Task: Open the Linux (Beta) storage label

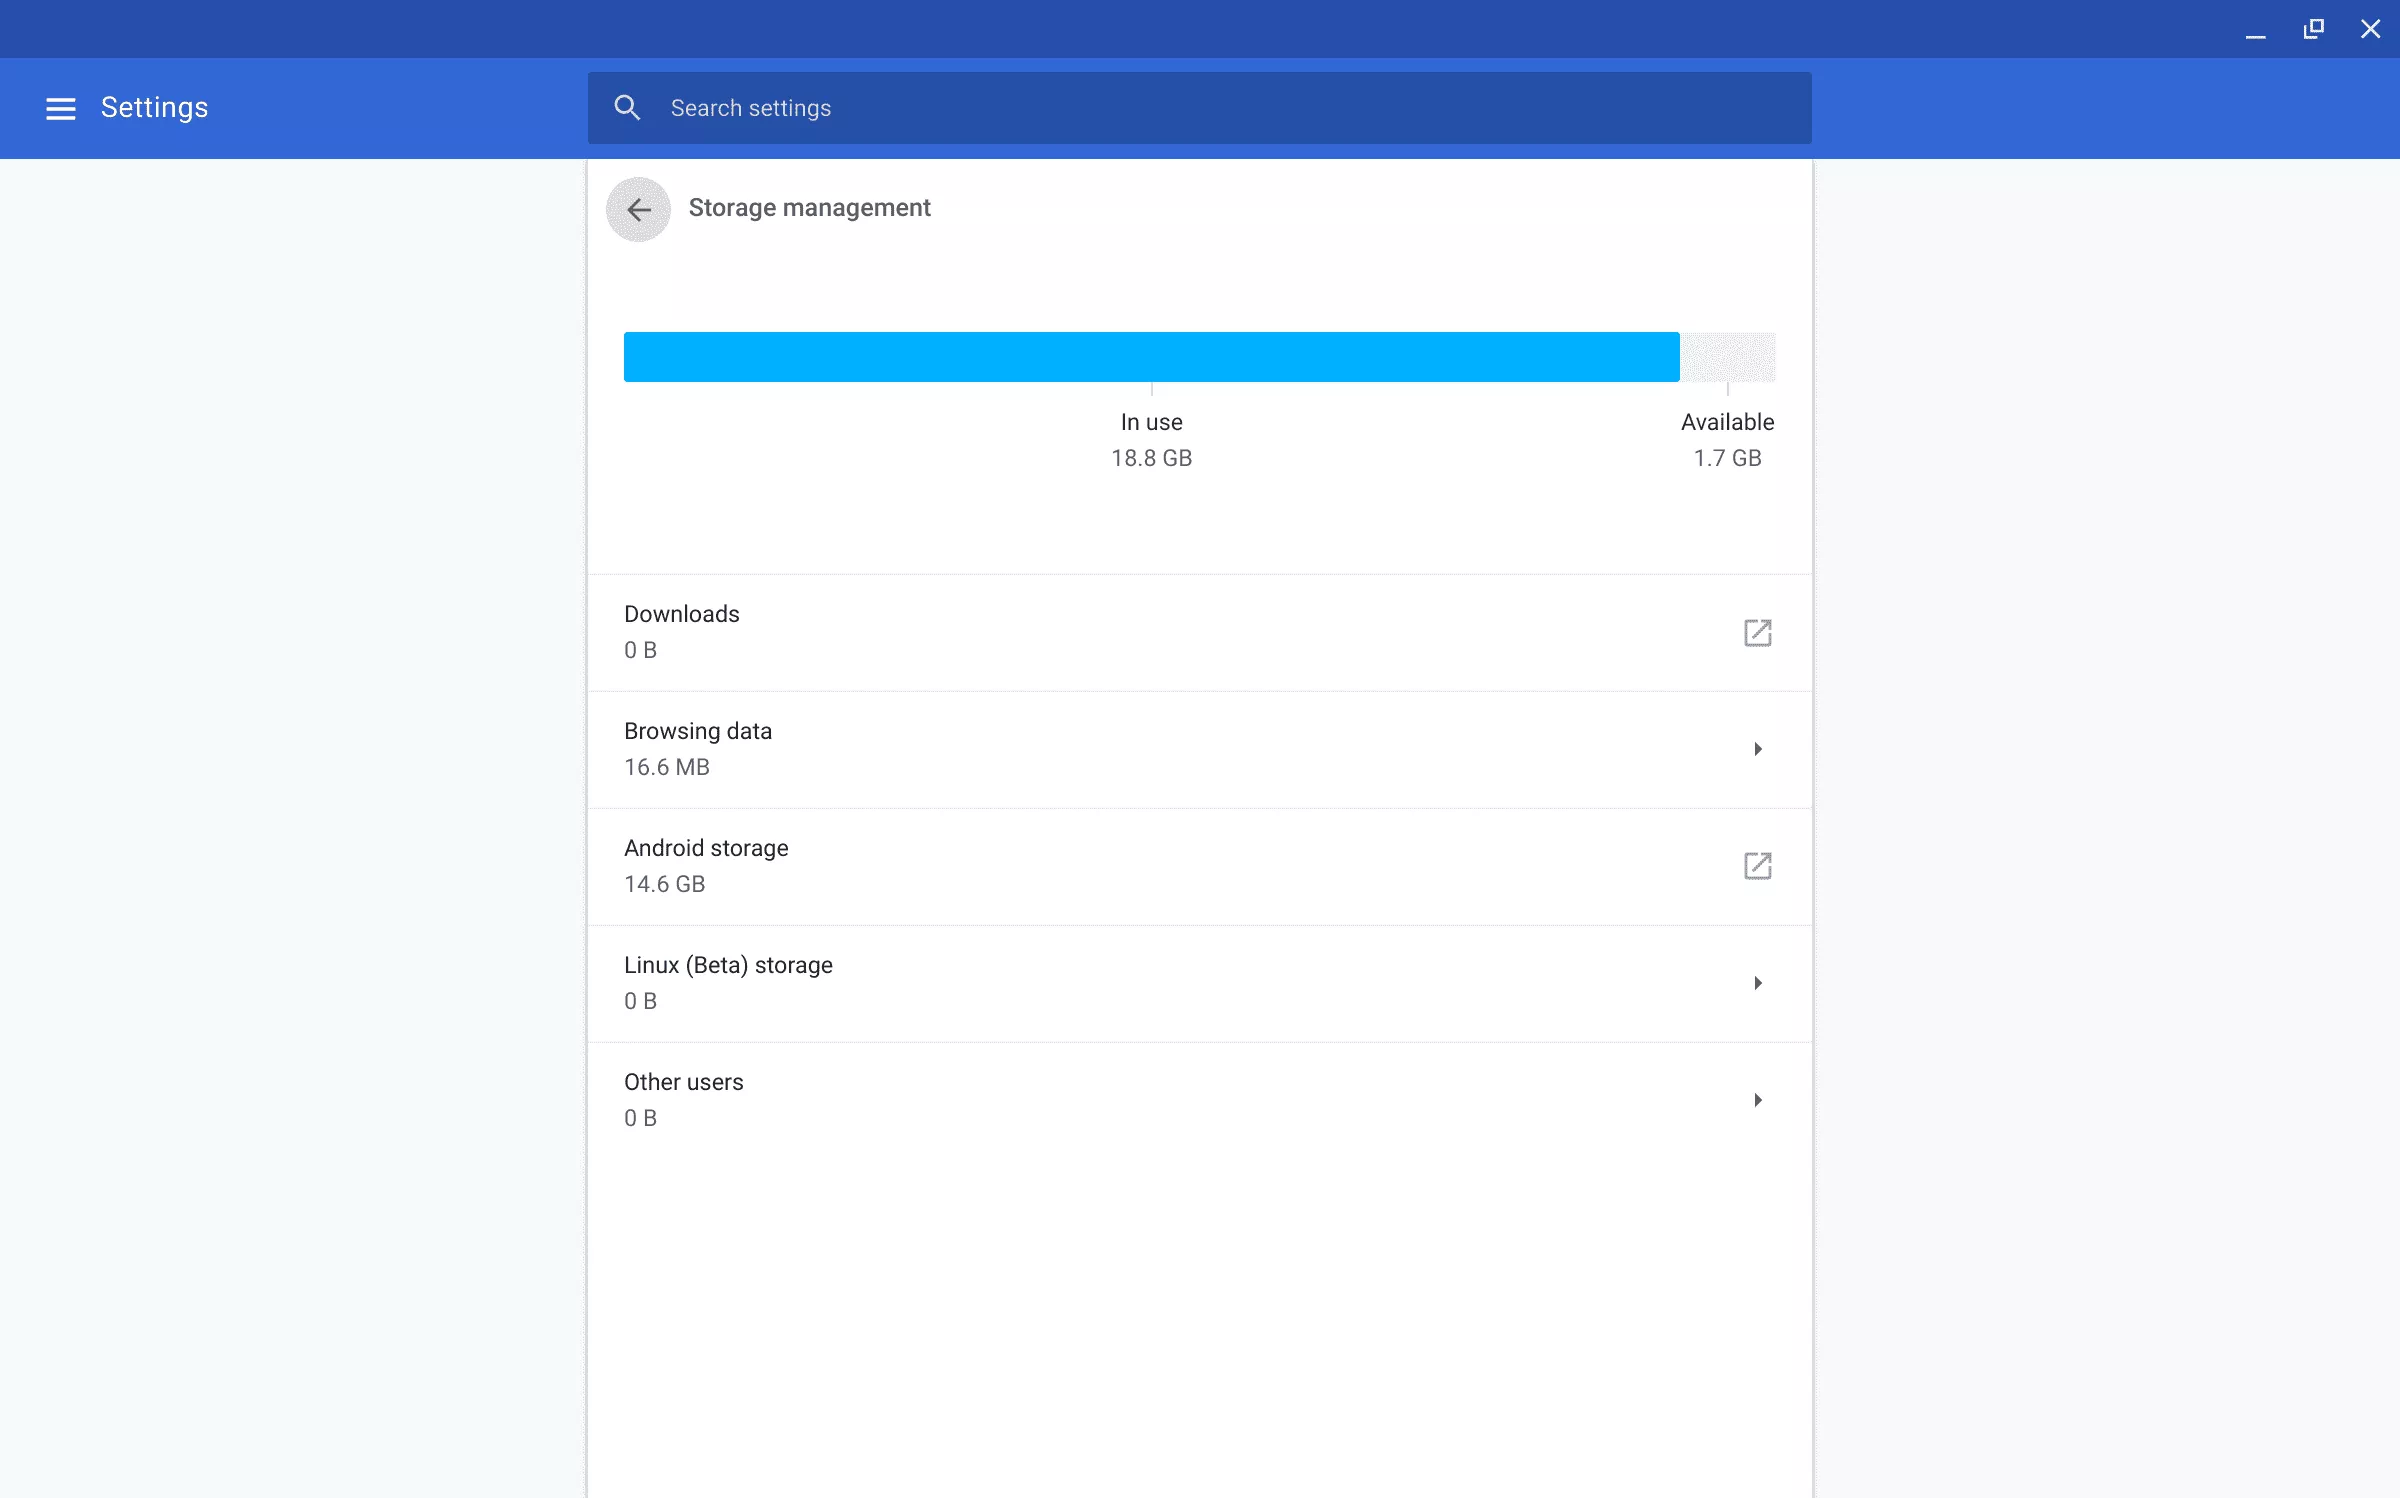Action: 727,965
